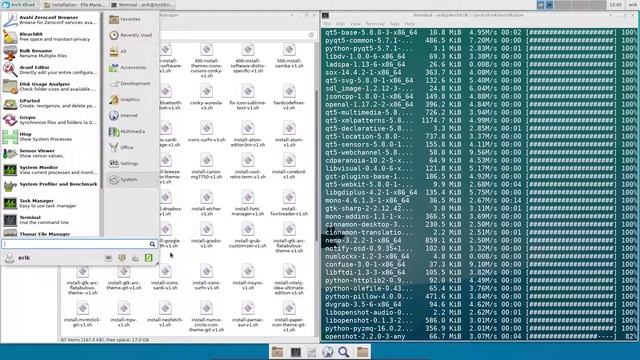
Task: Open magnifier search icon in bottom dock
Action: 343,351
